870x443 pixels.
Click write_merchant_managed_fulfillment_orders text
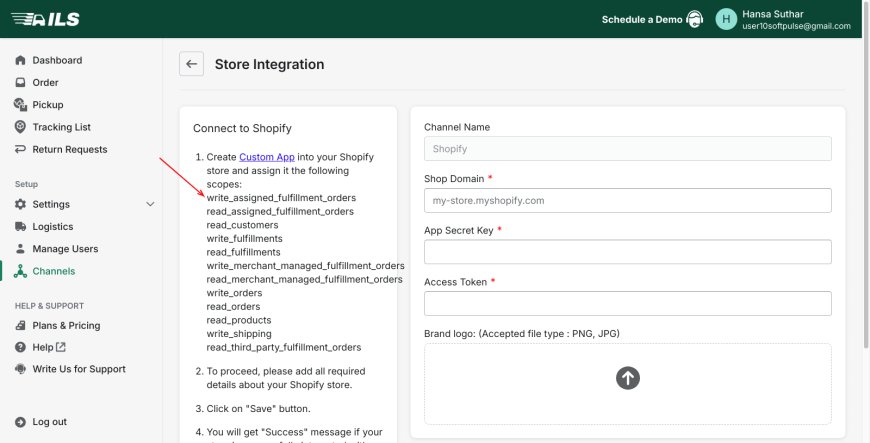[306, 266]
